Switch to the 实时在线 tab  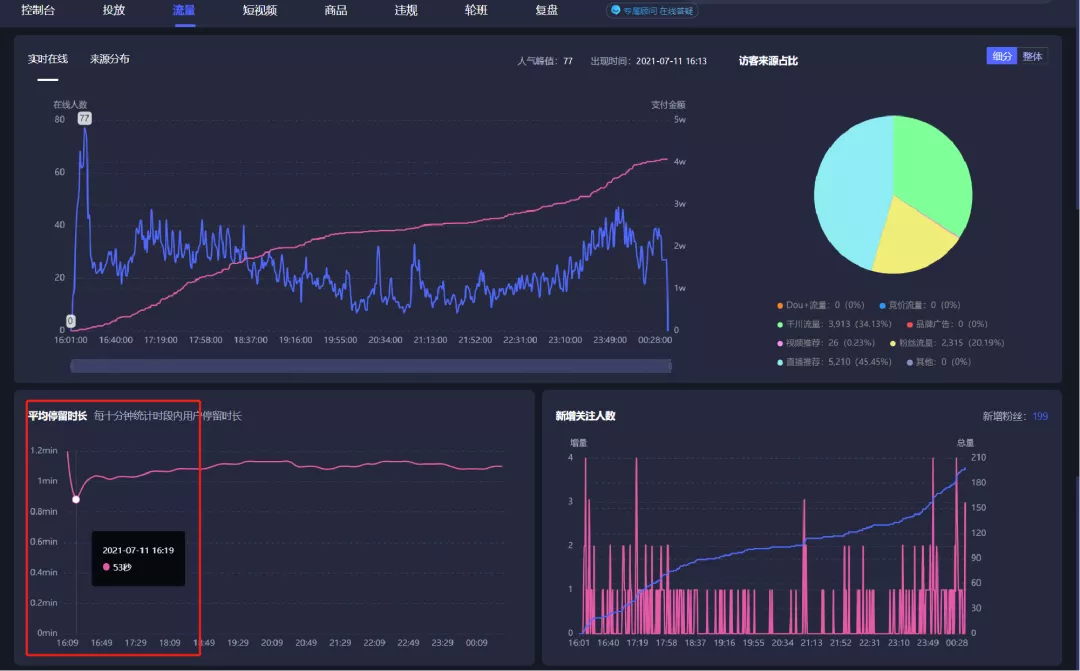(x=48, y=59)
